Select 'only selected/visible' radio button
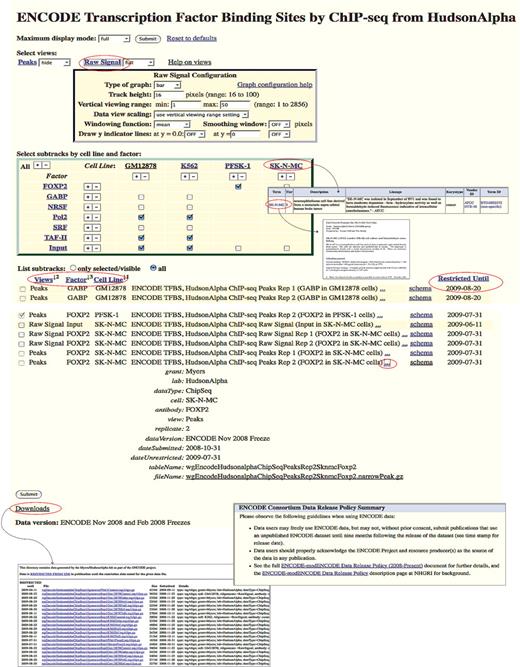This screenshot has height=667, width=520. tap(73, 268)
